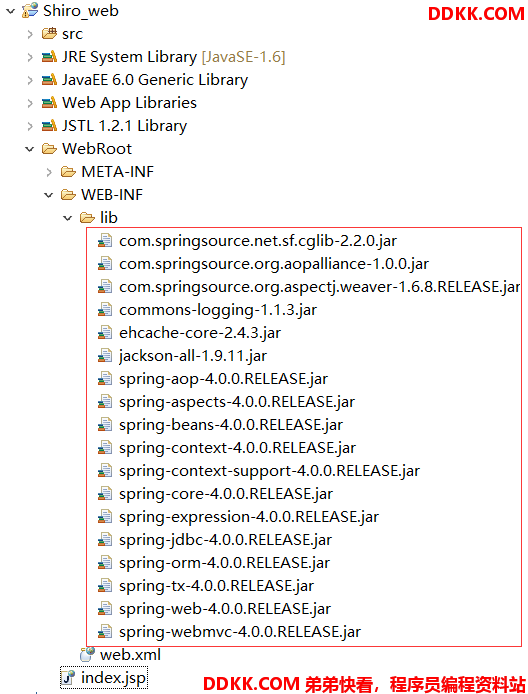Screen dimensions: 528x694
Task: Select JavaEE 6.0 Generic Library
Action: (155, 80)
